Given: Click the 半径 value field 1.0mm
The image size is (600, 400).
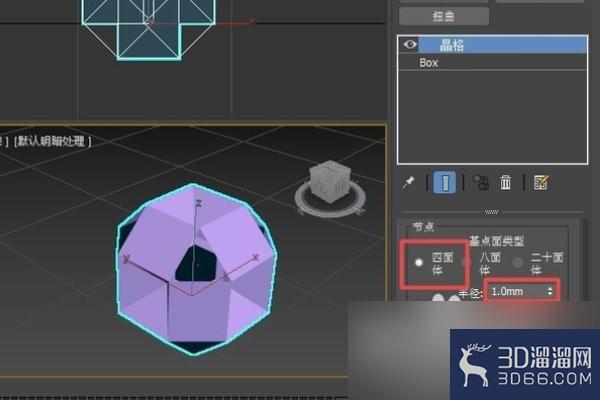Looking at the screenshot, I should 517,291.
